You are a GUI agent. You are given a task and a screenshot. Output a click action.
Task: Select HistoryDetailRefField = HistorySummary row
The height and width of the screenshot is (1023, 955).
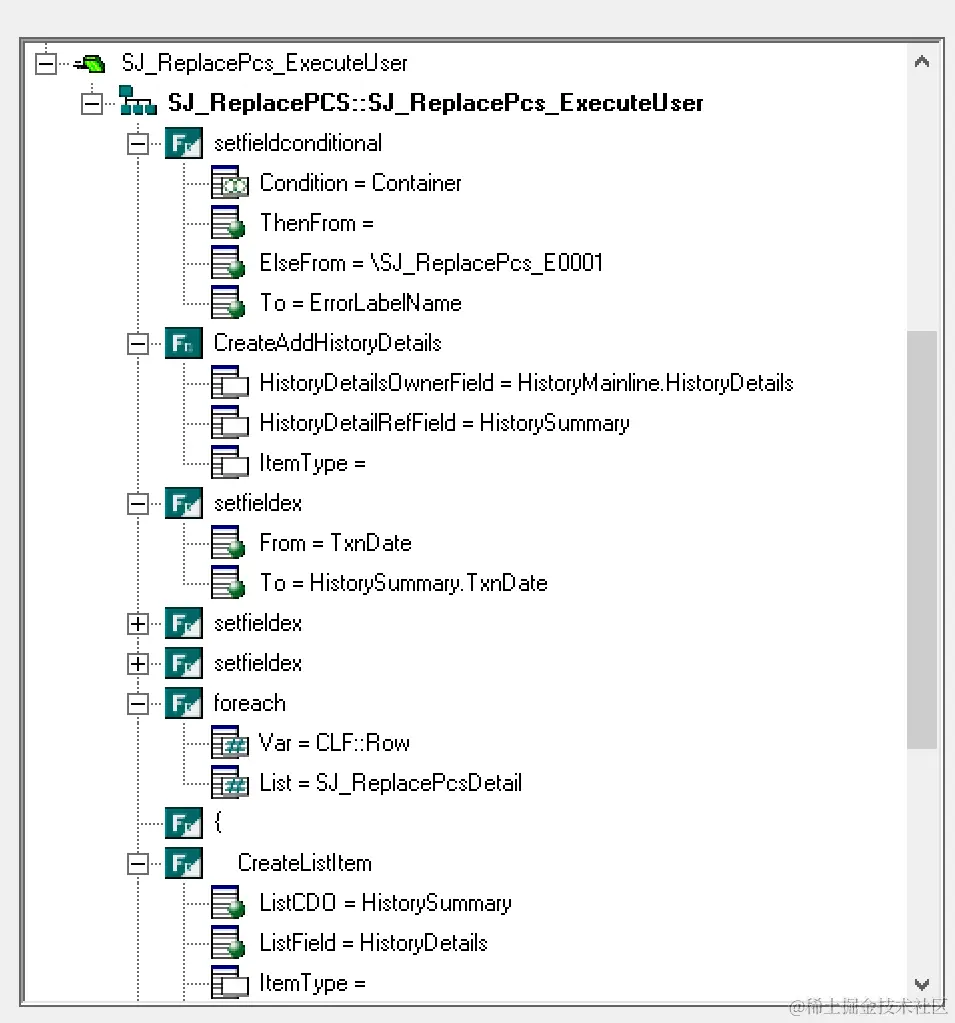pos(444,423)
